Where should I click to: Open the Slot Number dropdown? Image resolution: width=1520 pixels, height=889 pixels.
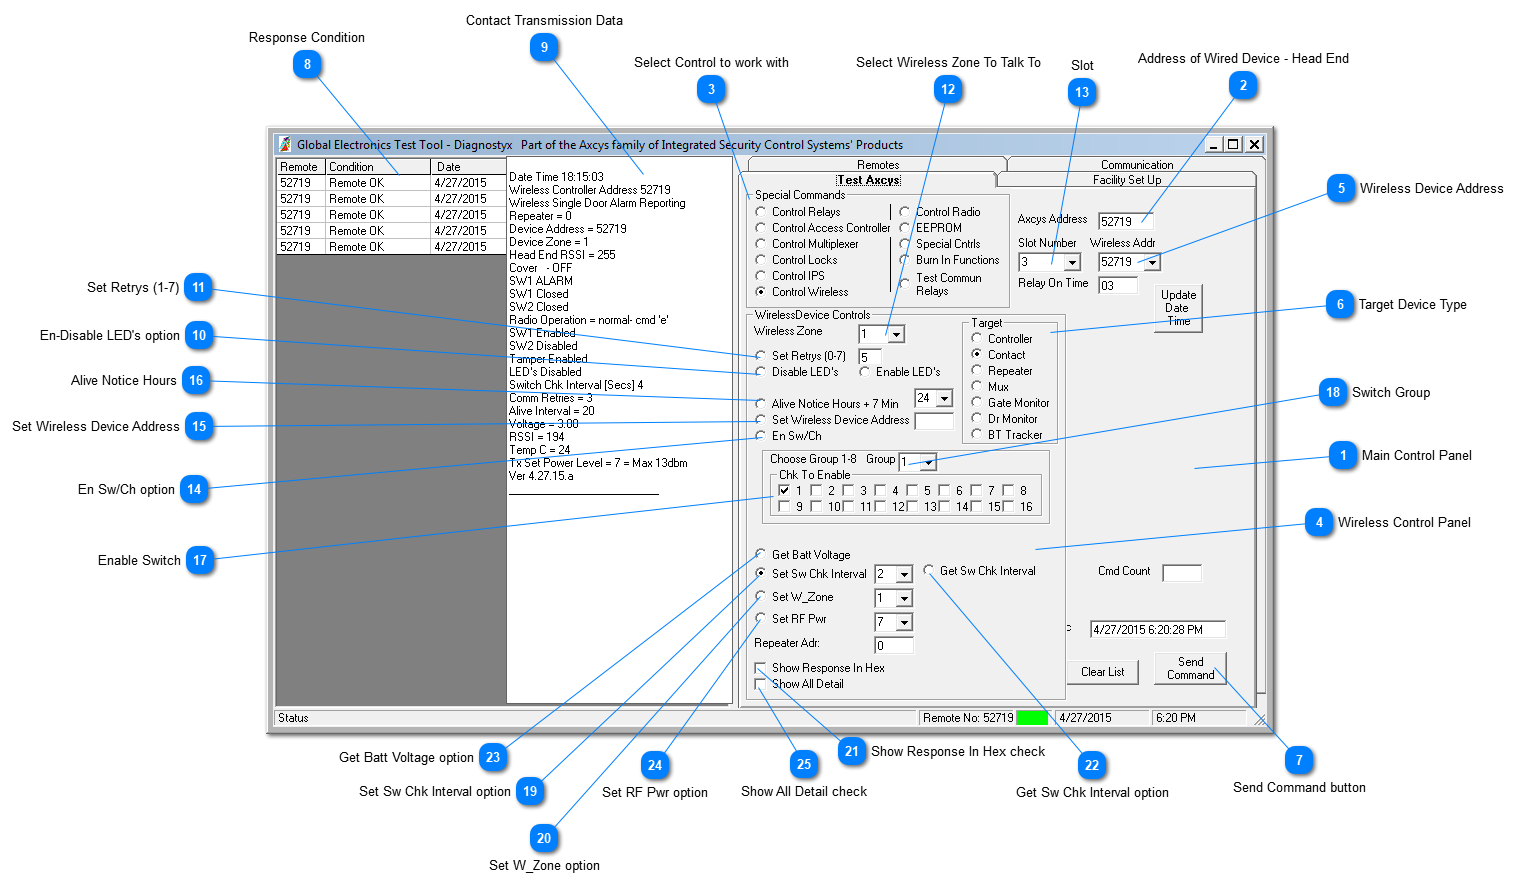coord(1073,263)
